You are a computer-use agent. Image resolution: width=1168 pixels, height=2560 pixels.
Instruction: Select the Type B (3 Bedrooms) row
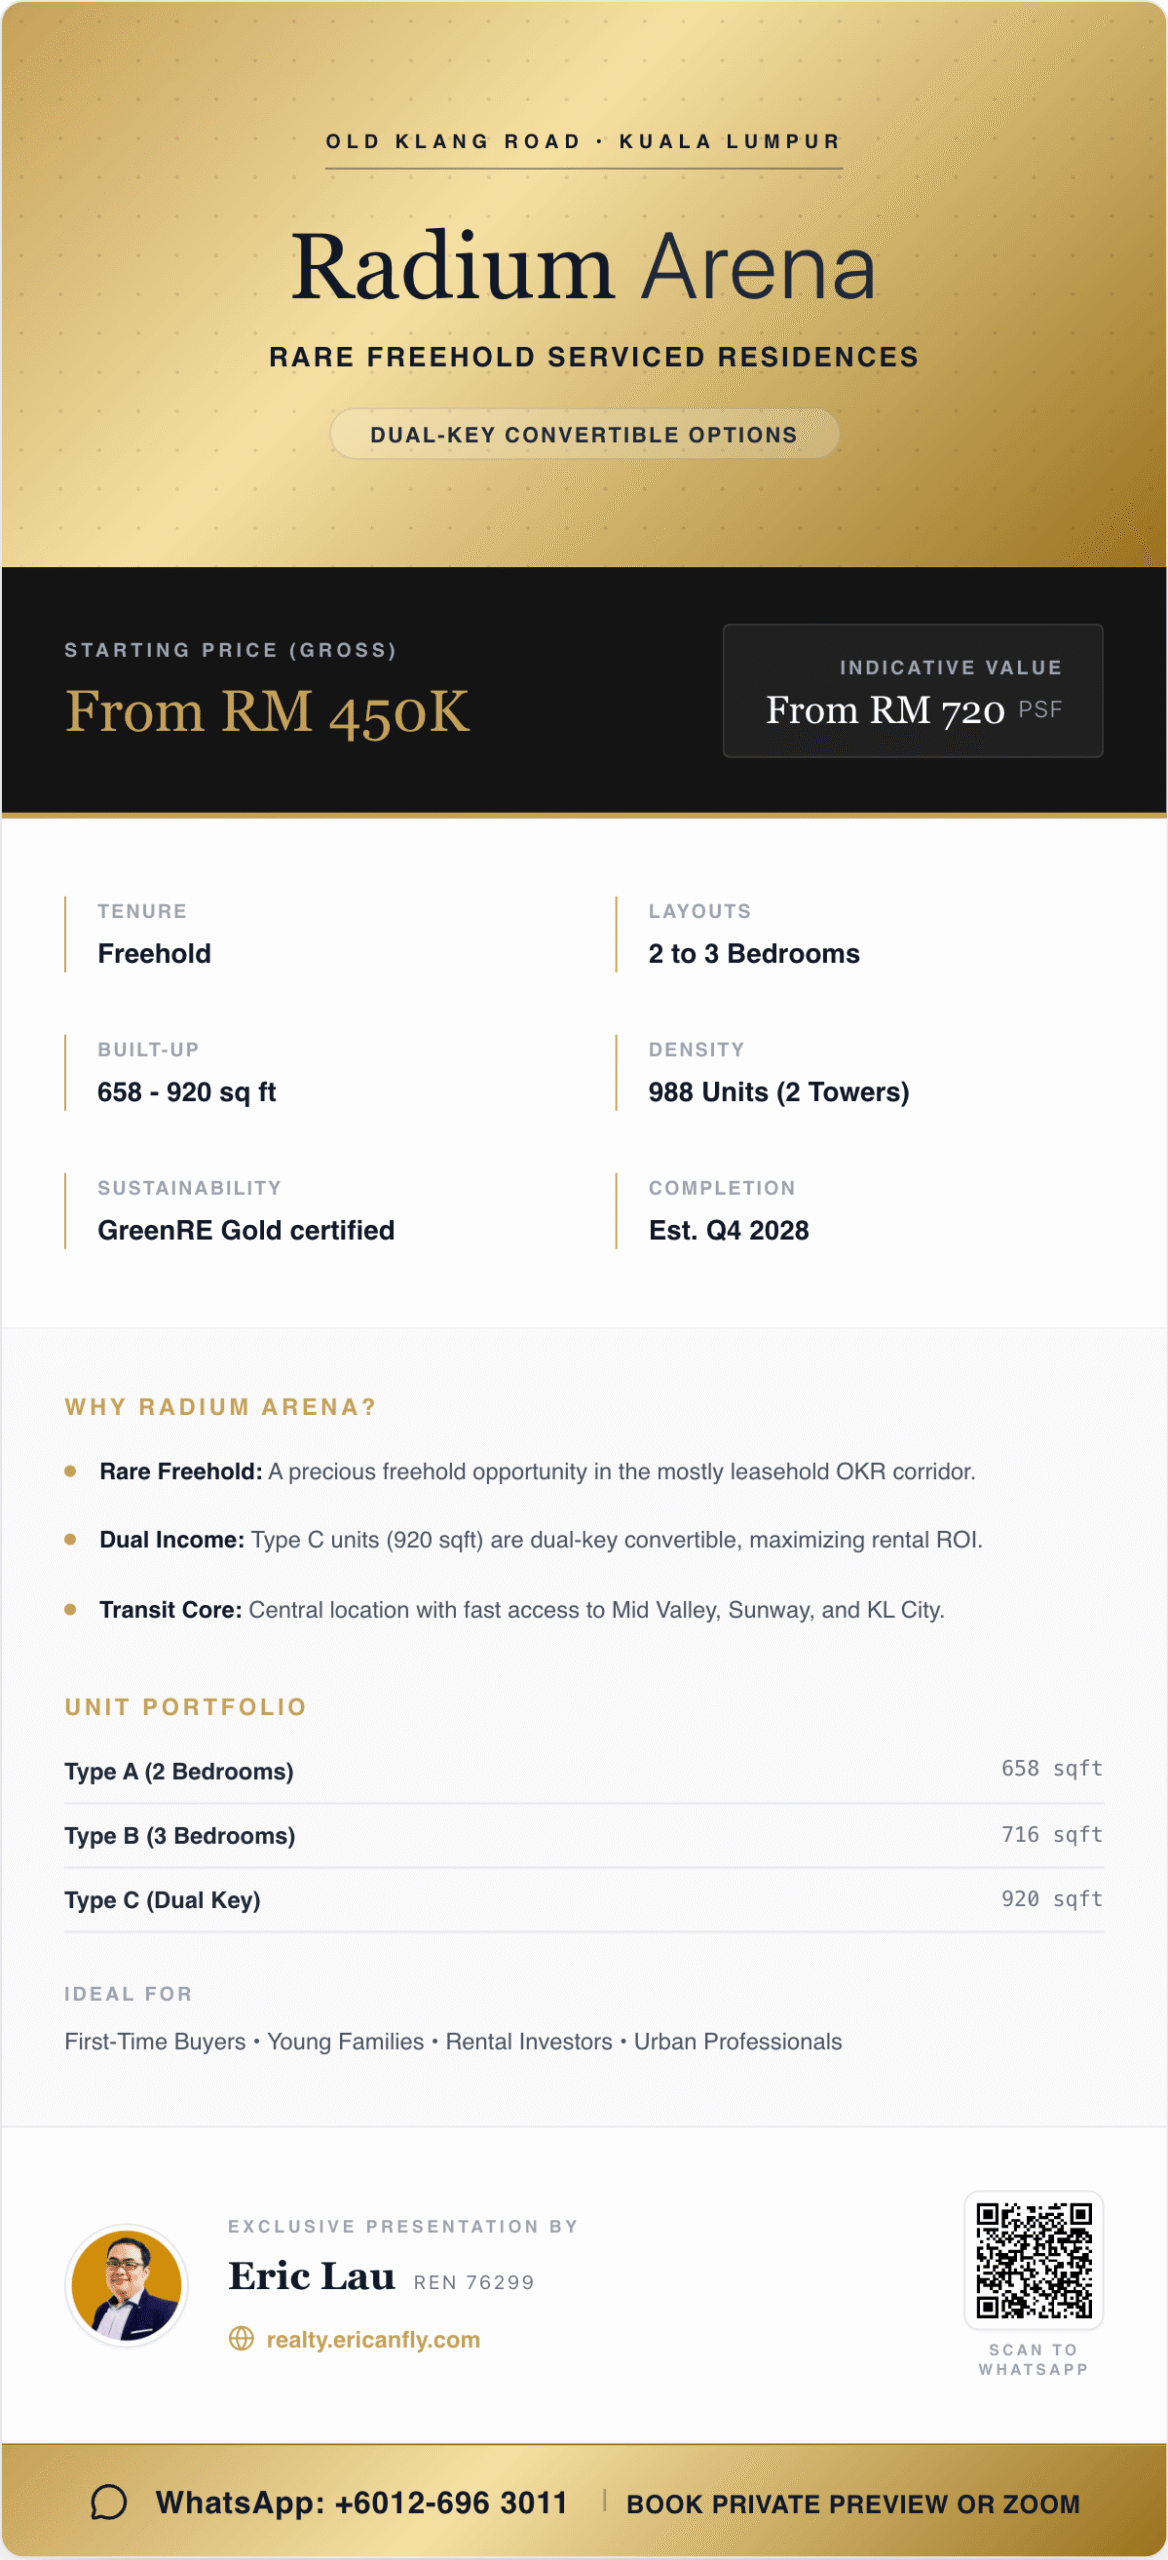click(x=584, y=1835)
